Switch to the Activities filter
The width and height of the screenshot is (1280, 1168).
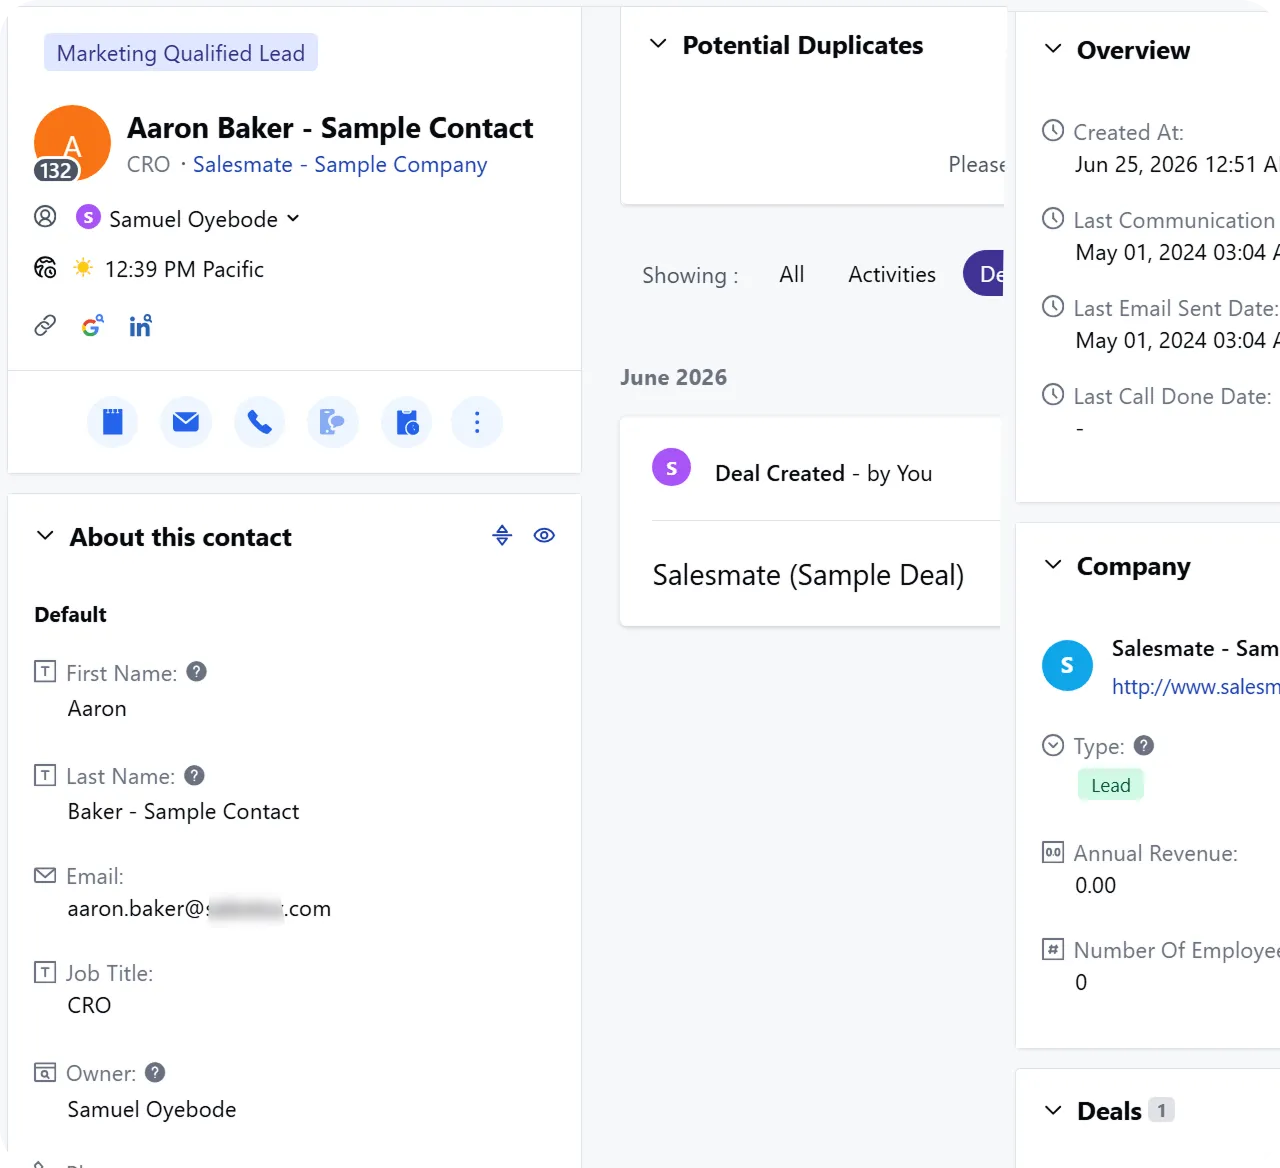[892, 274]
